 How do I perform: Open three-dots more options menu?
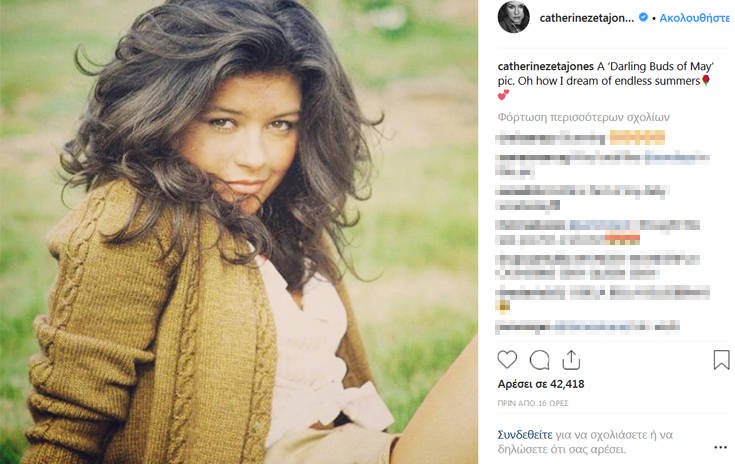[x=720, y=448]
